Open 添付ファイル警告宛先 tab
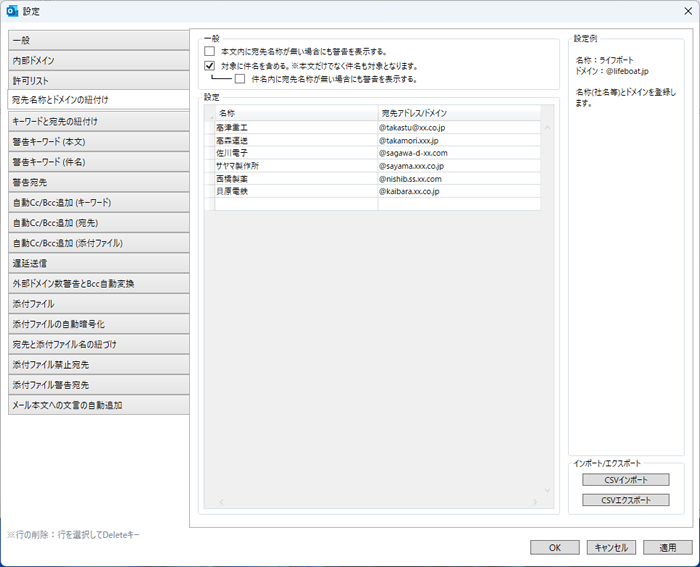700x567 pixels. (x=99, y=385)
